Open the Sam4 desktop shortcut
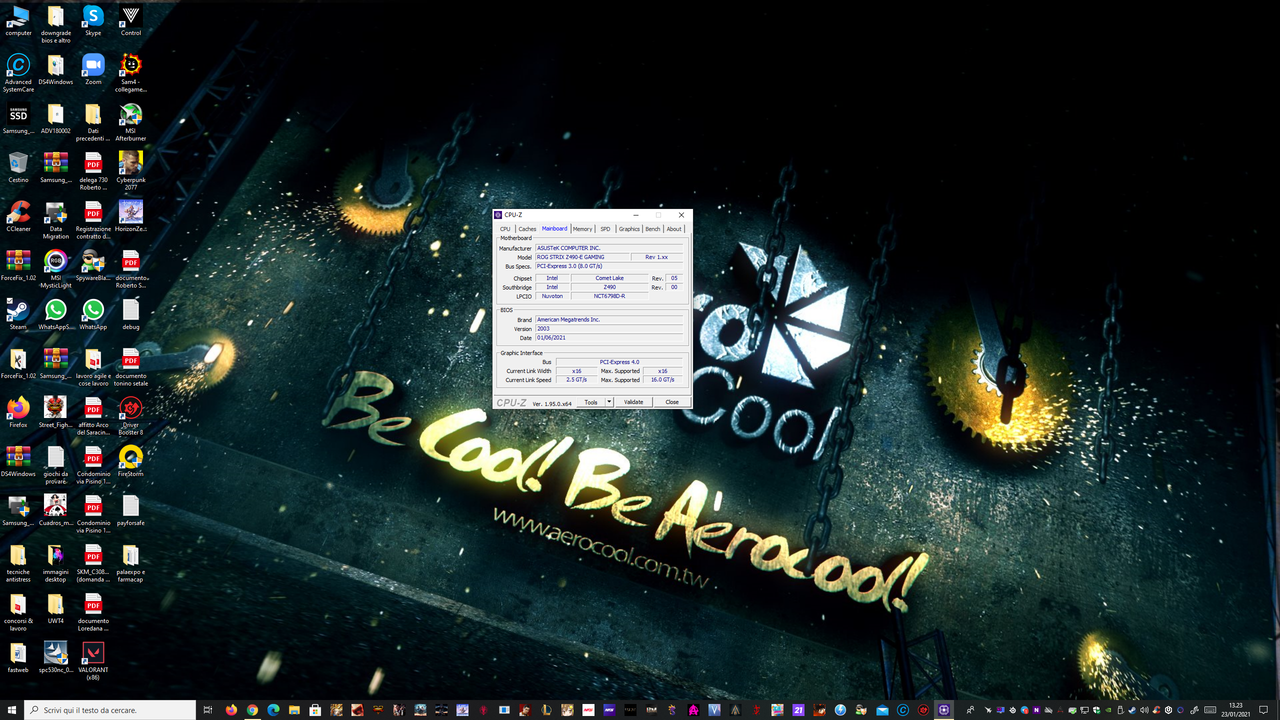This screenshot has width=1280, height=720. tap(131, 74)
